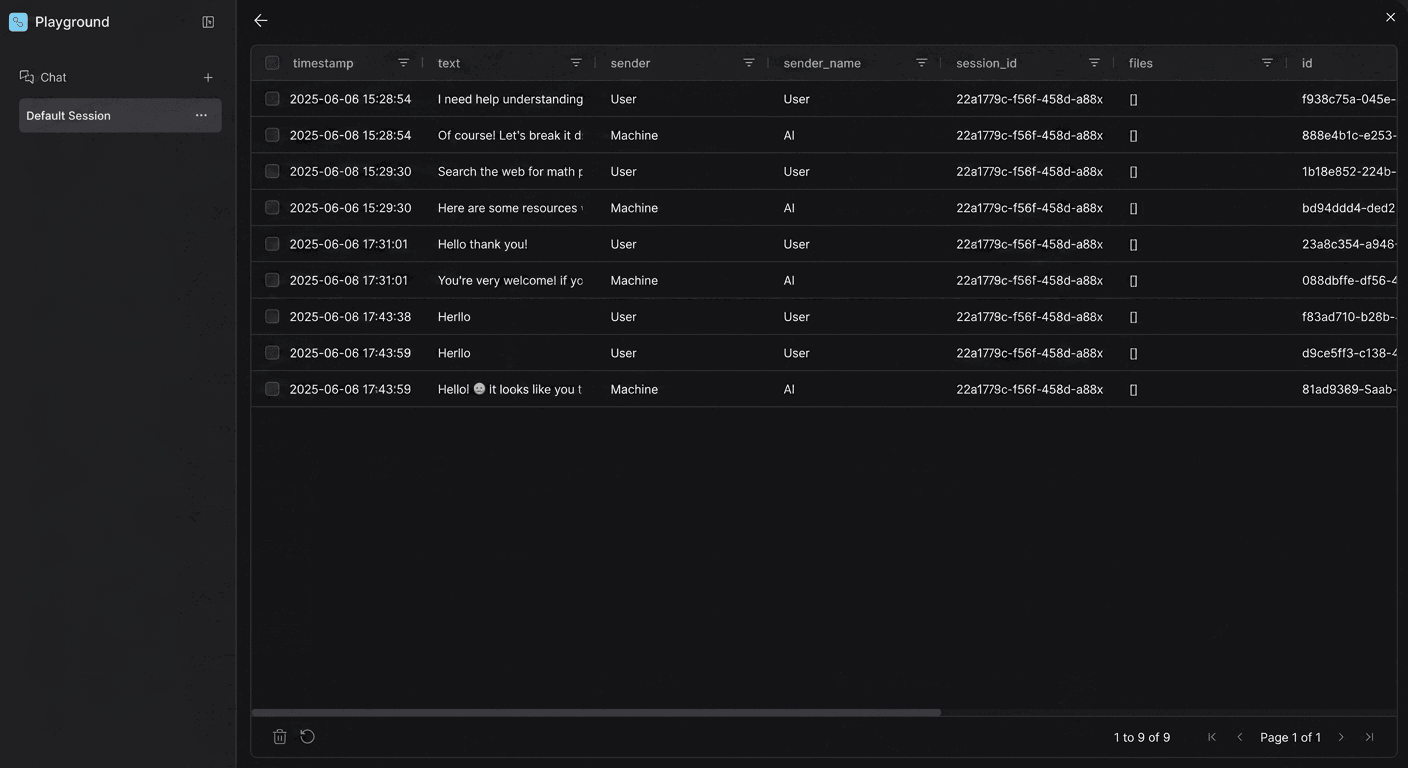
Task: Click id cell starting 23a8c354-a946
Action: 1348,244
